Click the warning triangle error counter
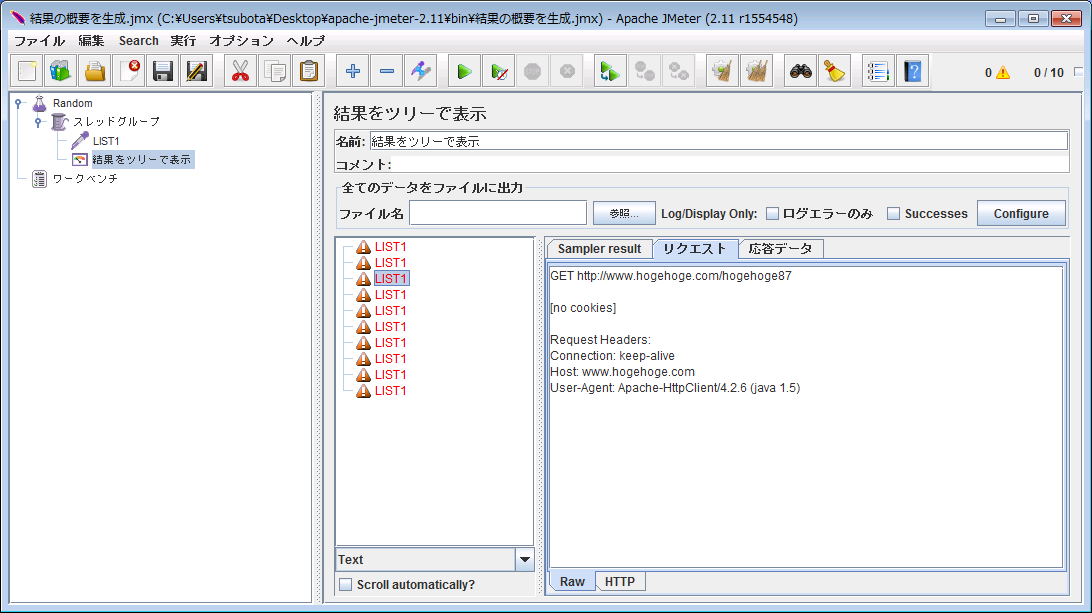The image size is (1092, 613). click(x=1003, y=72)
